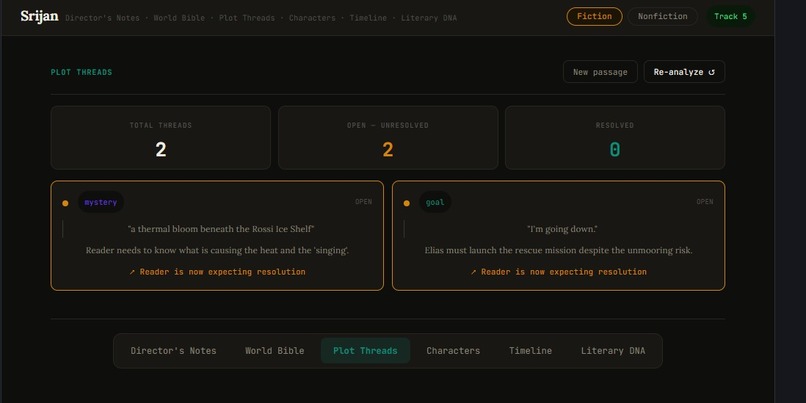Open Director's Notes in top navigation
The width and height of the screenshot is (806, 403).
click(x=102, y=18)
